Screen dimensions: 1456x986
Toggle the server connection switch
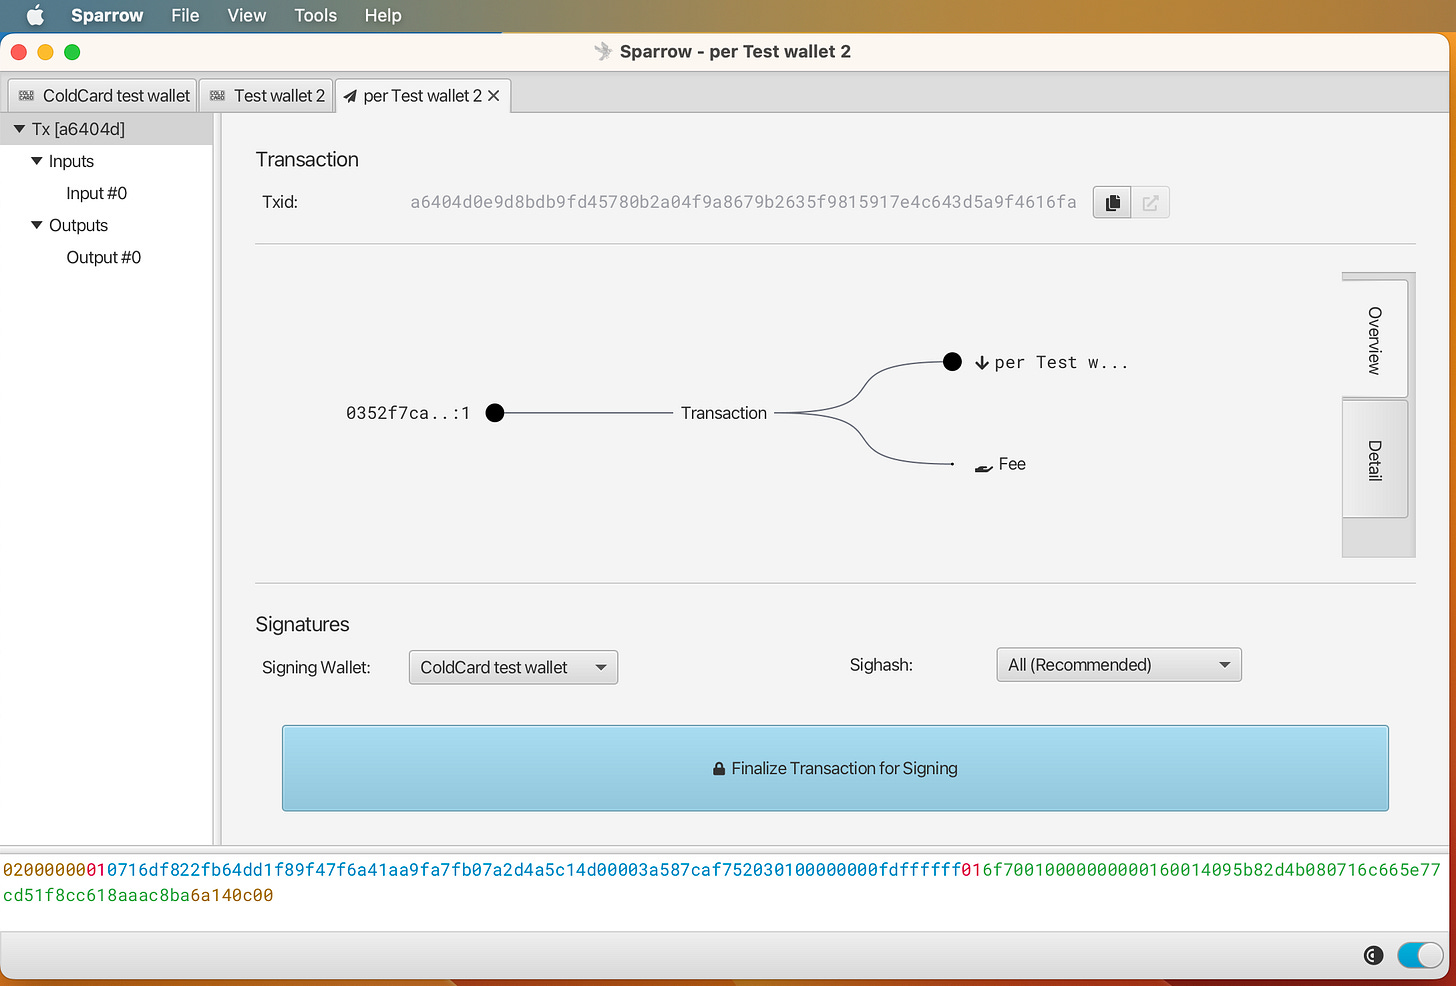pos(1420,956)
